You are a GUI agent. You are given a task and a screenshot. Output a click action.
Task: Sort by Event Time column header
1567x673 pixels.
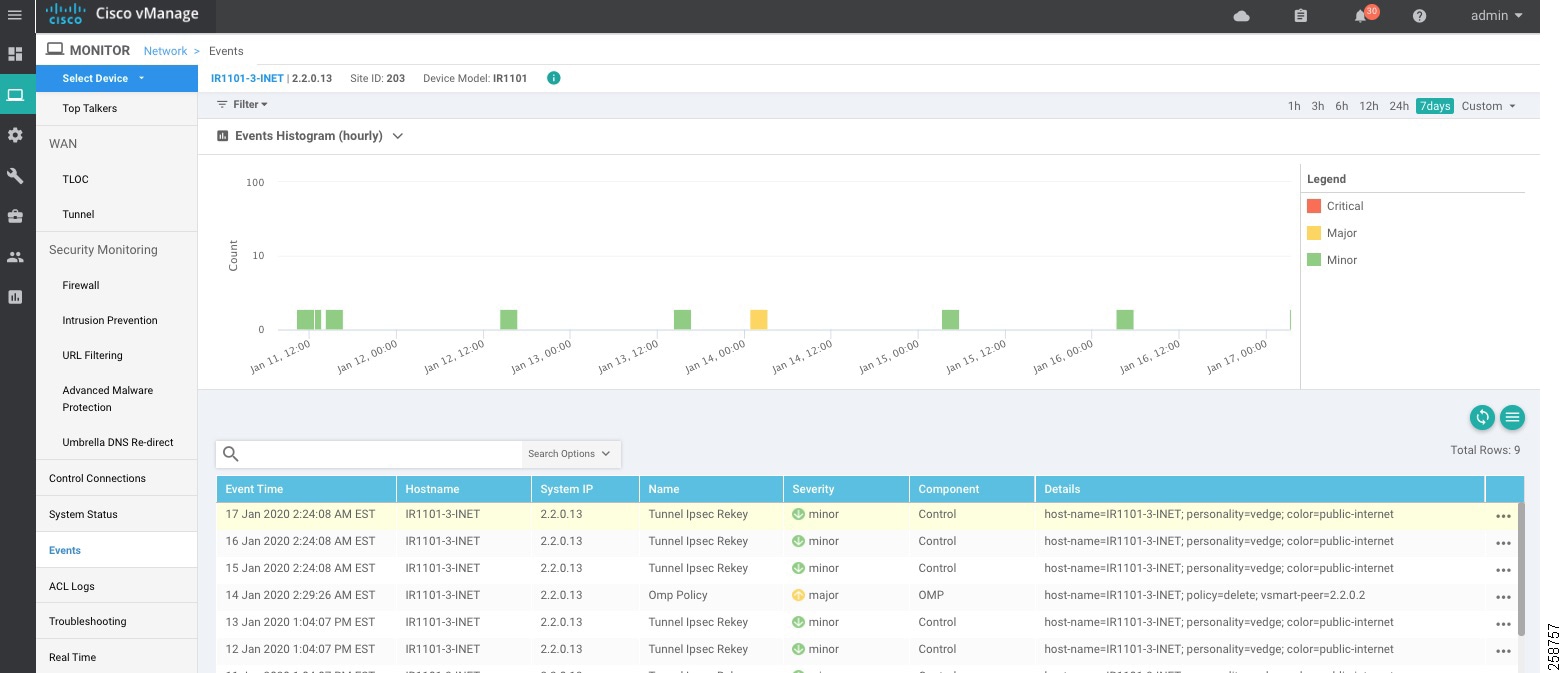[x=307, y=489]
